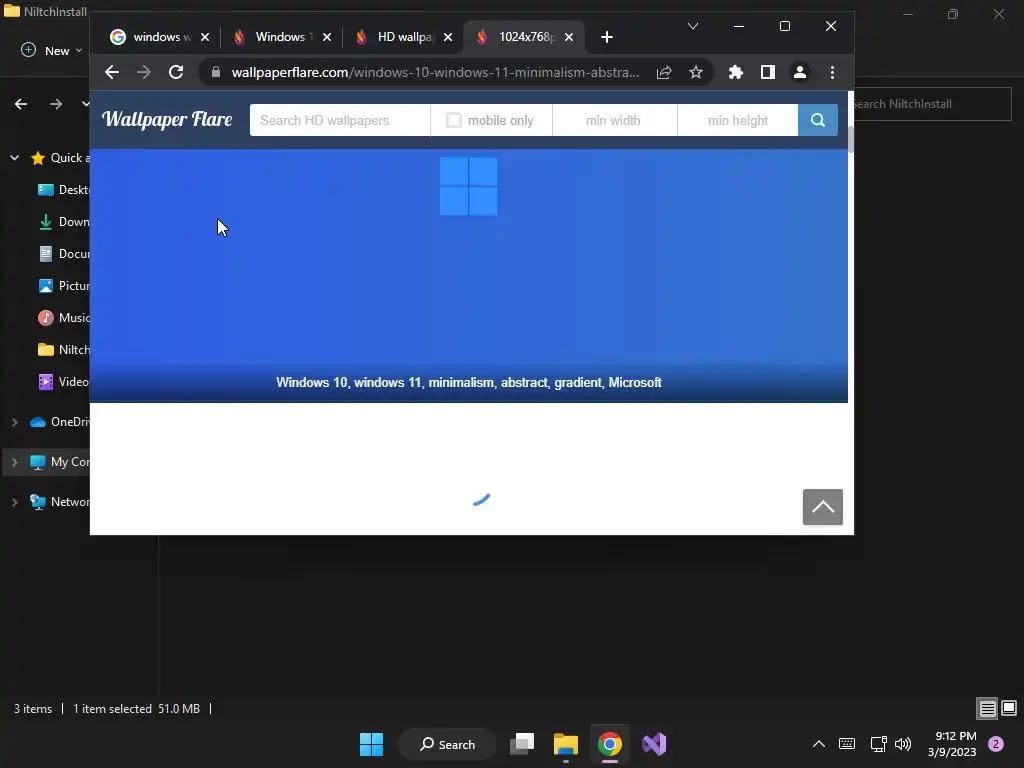This screenshot has height=768, width=1024.
Task: Open clock showing 9:12 PM
Action: pyautogui.click(x=952, y=744)
